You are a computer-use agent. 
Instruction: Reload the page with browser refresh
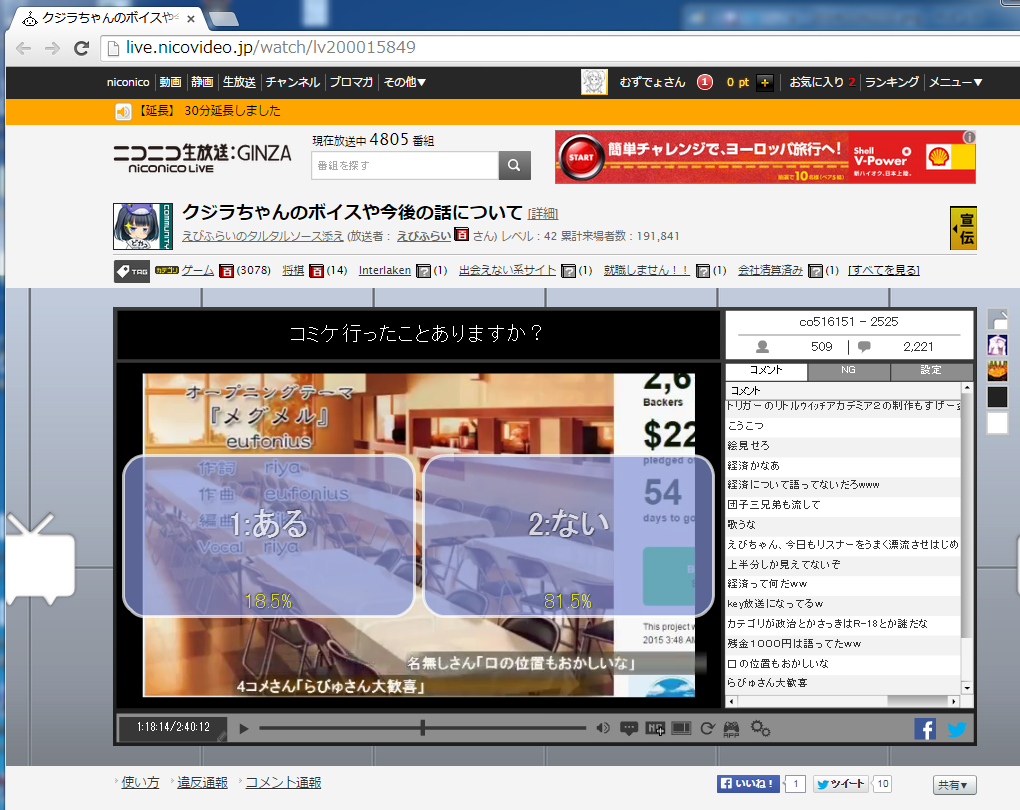pos(81,48)
